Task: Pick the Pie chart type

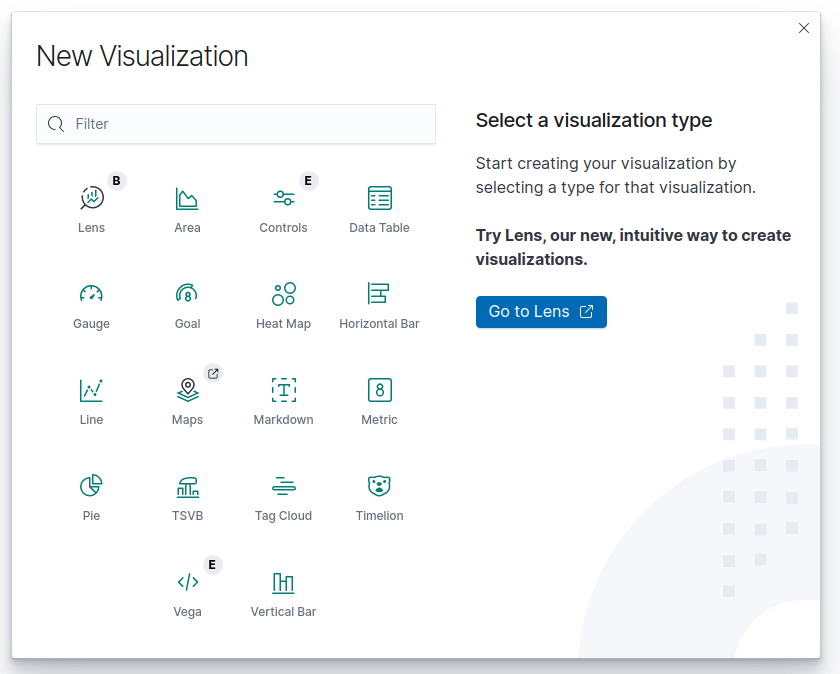Action: tap(91, 487)
